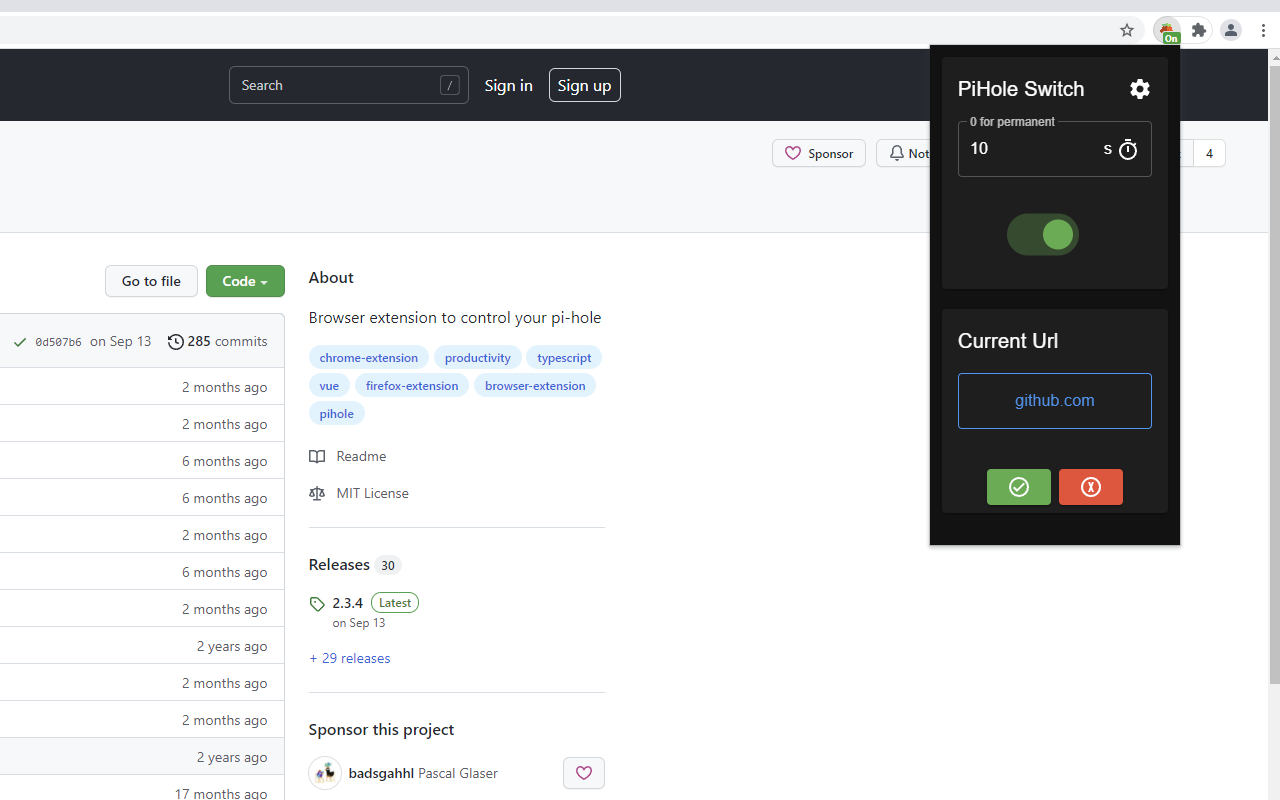Viewport: 1280px width, 800px height.
Task: Open PiHole Switch settings with the gear icon
Action: 1139,89
